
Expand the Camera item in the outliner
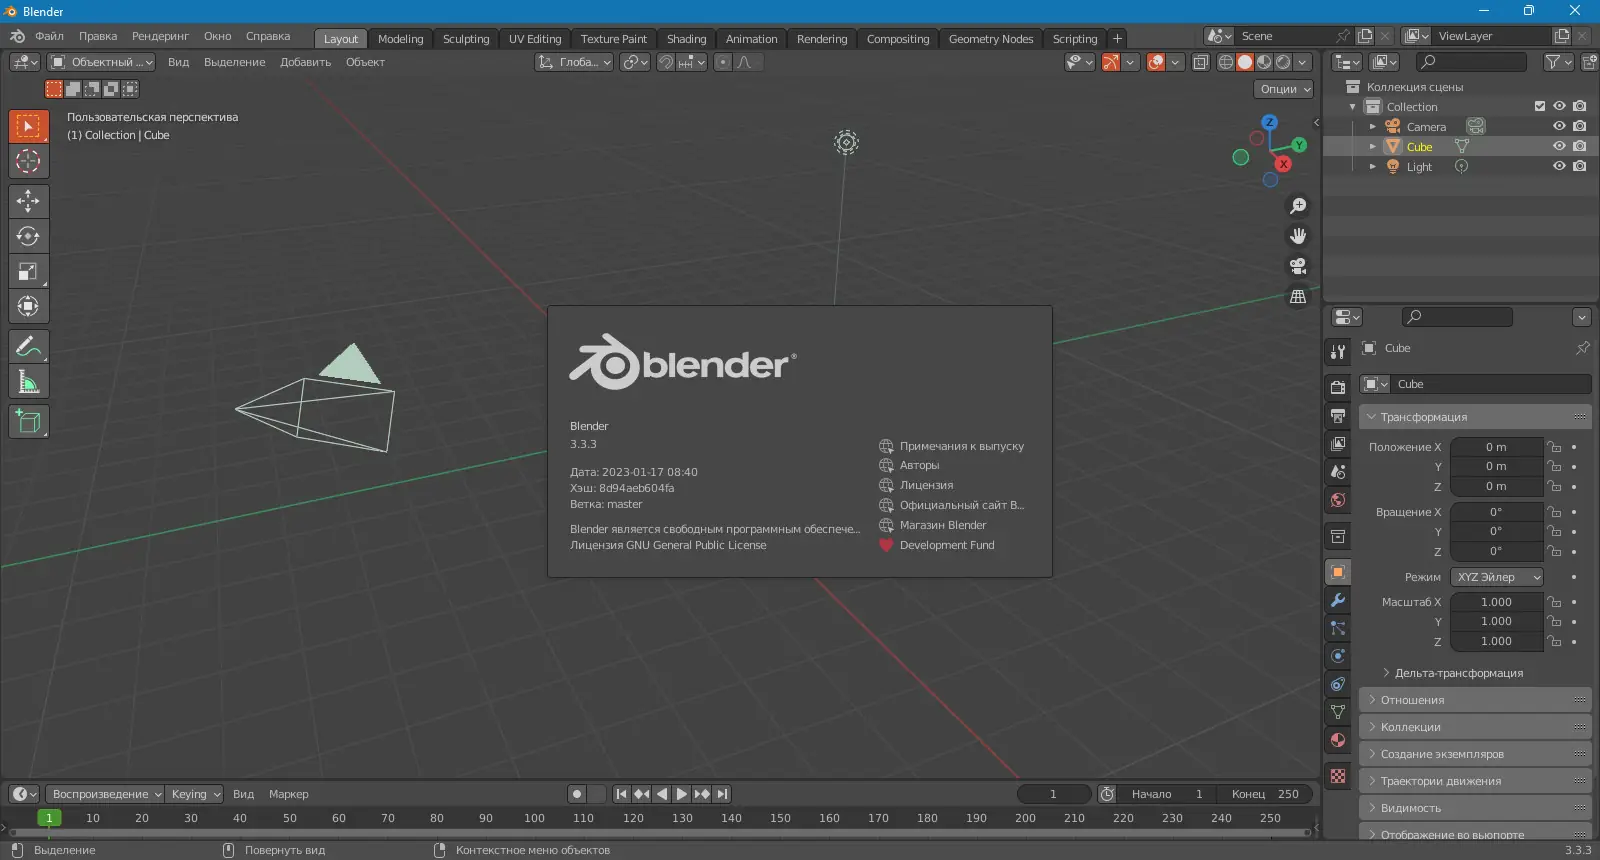click(1373, 127)
